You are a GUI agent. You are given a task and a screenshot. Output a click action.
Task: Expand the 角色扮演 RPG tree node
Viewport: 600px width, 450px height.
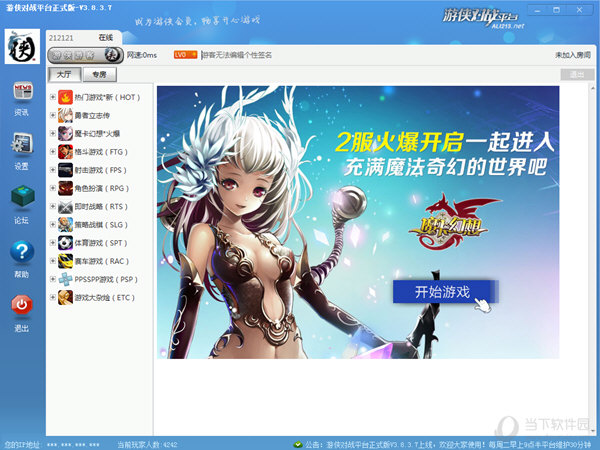point(53,188)
